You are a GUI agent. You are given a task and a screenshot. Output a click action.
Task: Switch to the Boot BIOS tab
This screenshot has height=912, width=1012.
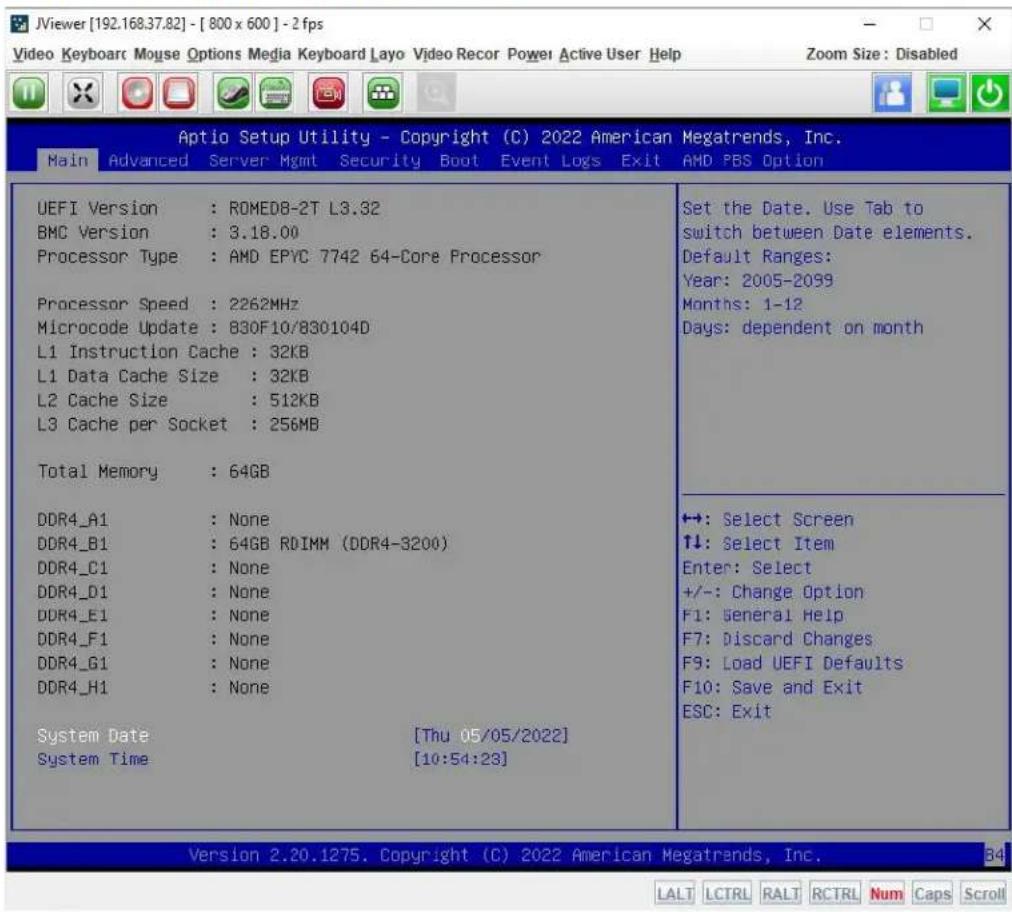tap(460, 161)
